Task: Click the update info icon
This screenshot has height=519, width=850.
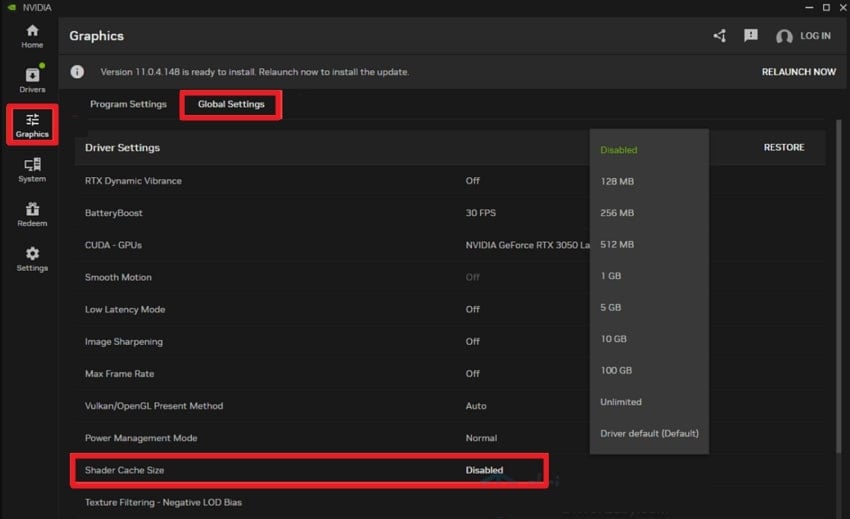Action: (x=77, y=72)
